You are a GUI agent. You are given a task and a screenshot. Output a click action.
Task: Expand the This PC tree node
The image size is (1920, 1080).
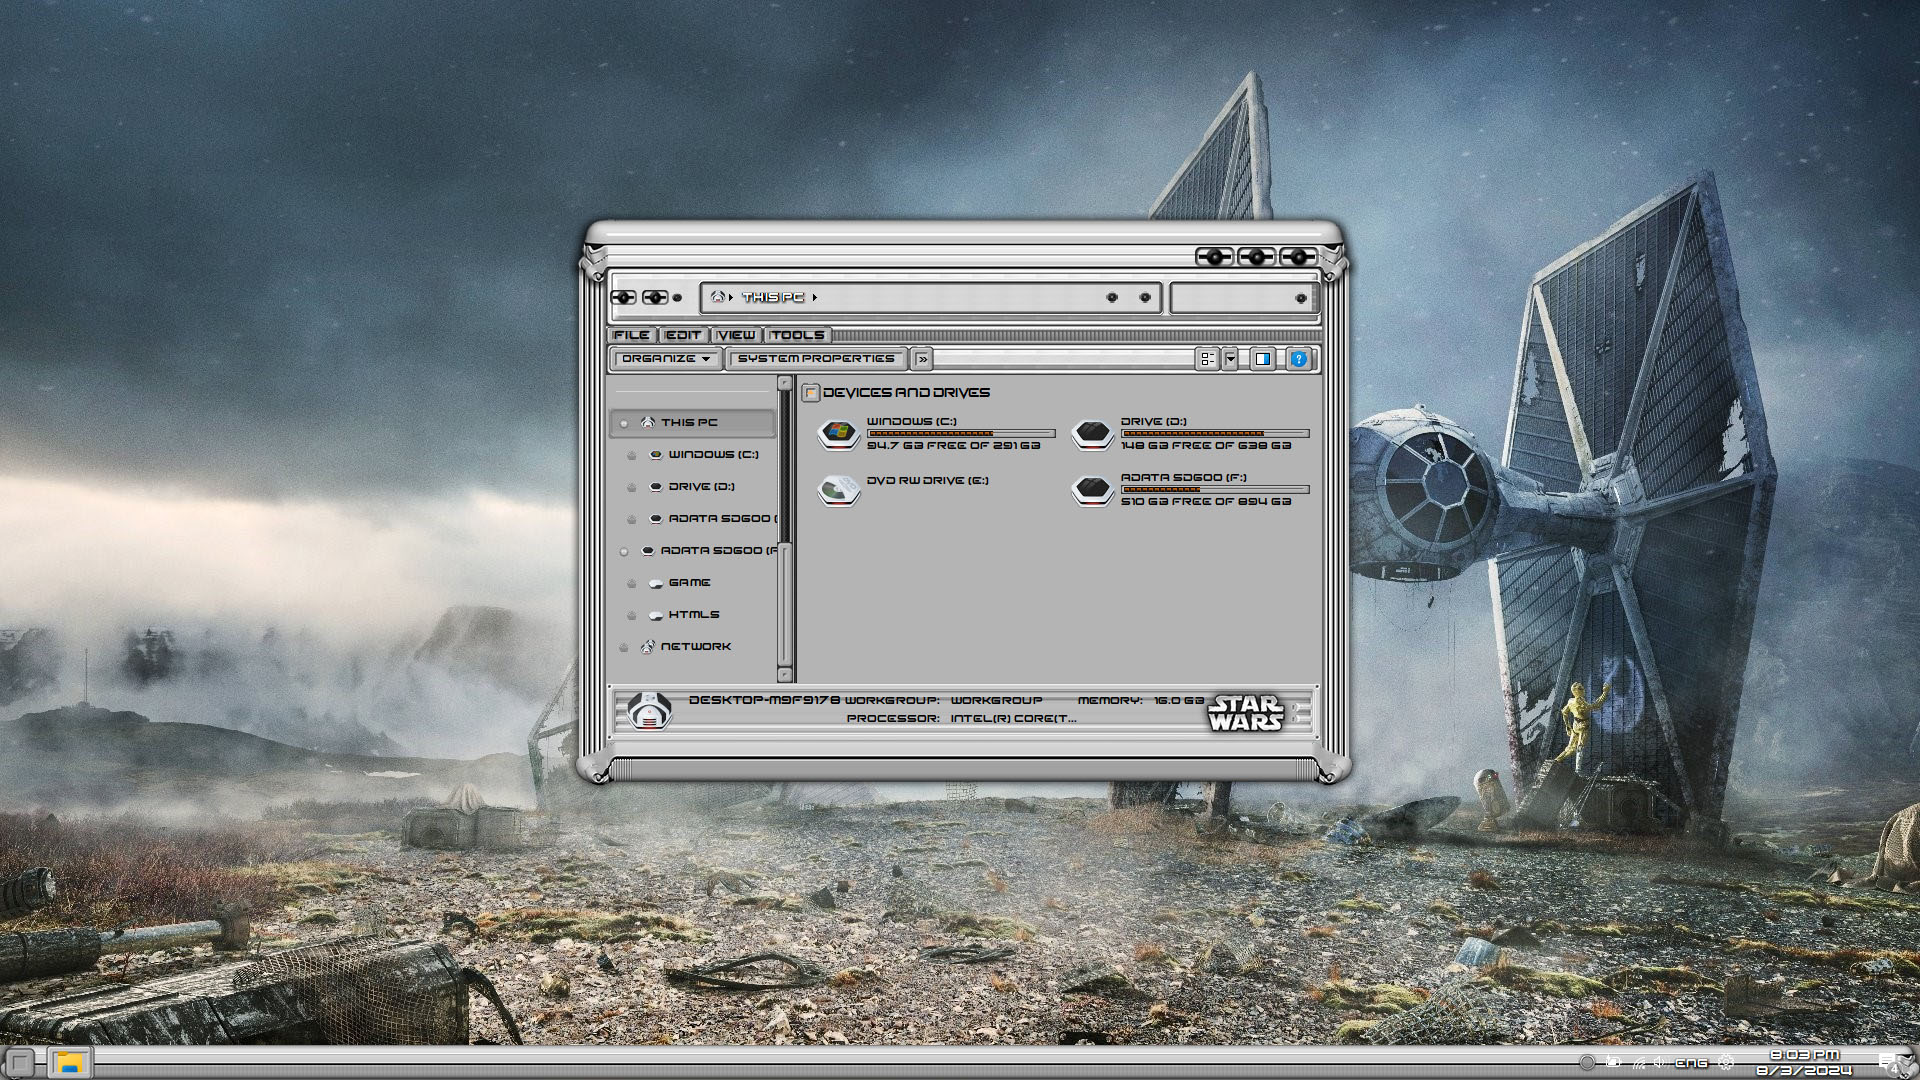(624, 423)
